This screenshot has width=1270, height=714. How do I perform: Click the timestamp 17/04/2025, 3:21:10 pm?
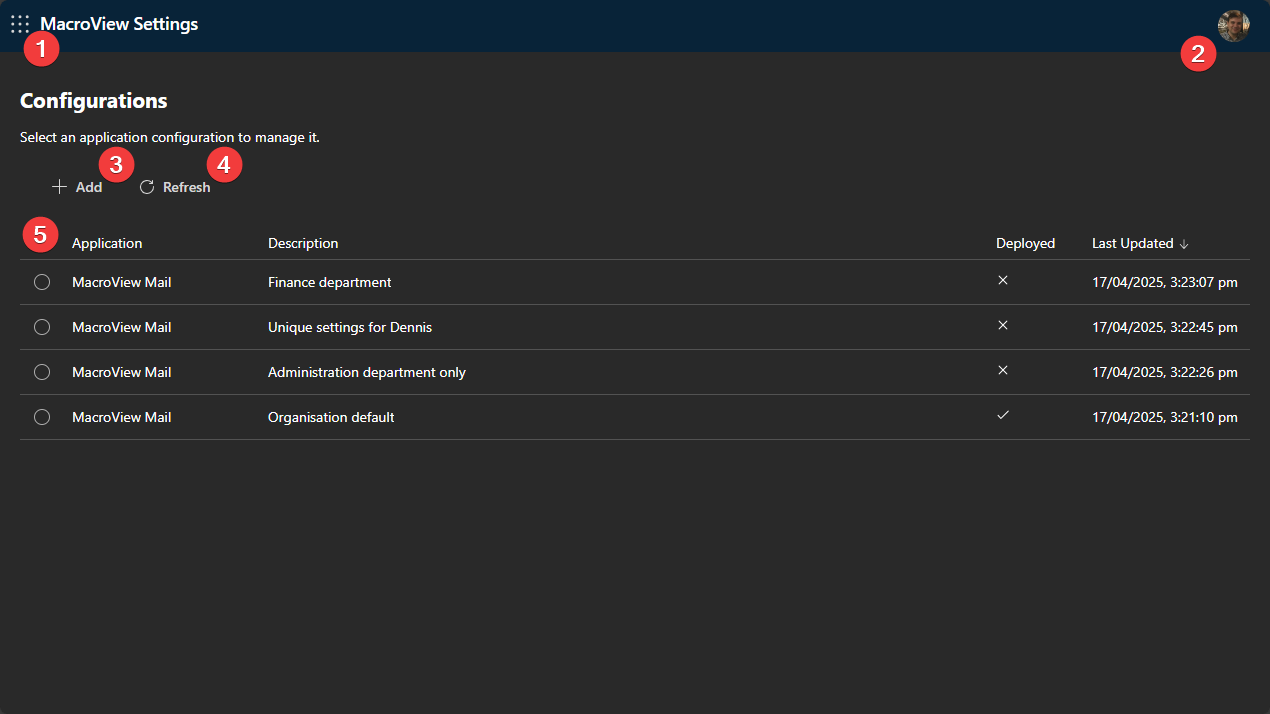click(1165, 417)
